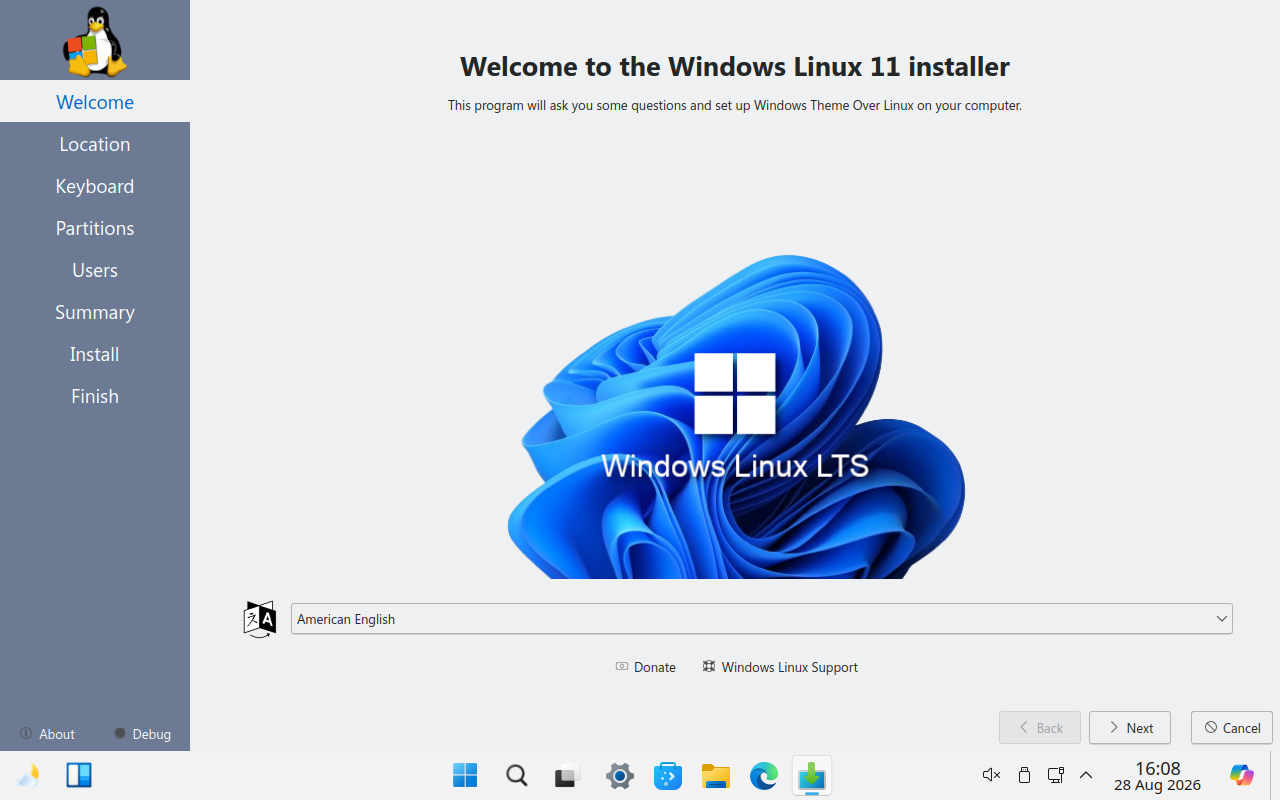Launch the Edge browser from taskbar
This screenshot has height=800, width=1280.
click(x=764, y=775)
